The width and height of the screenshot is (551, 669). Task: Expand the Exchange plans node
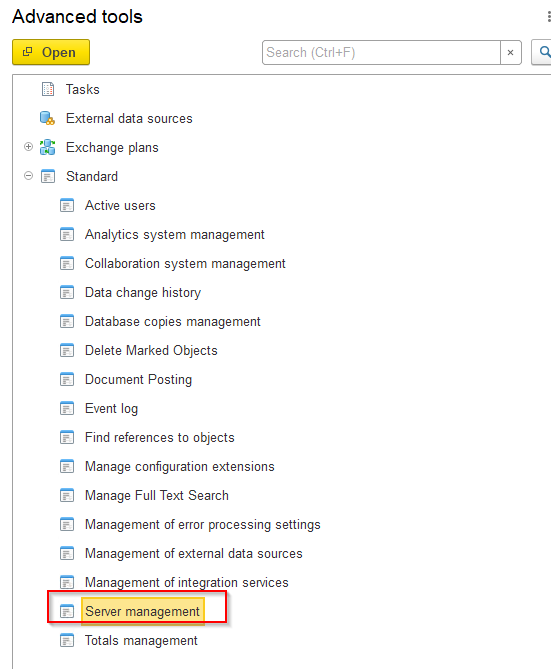(x=28, y=147)
